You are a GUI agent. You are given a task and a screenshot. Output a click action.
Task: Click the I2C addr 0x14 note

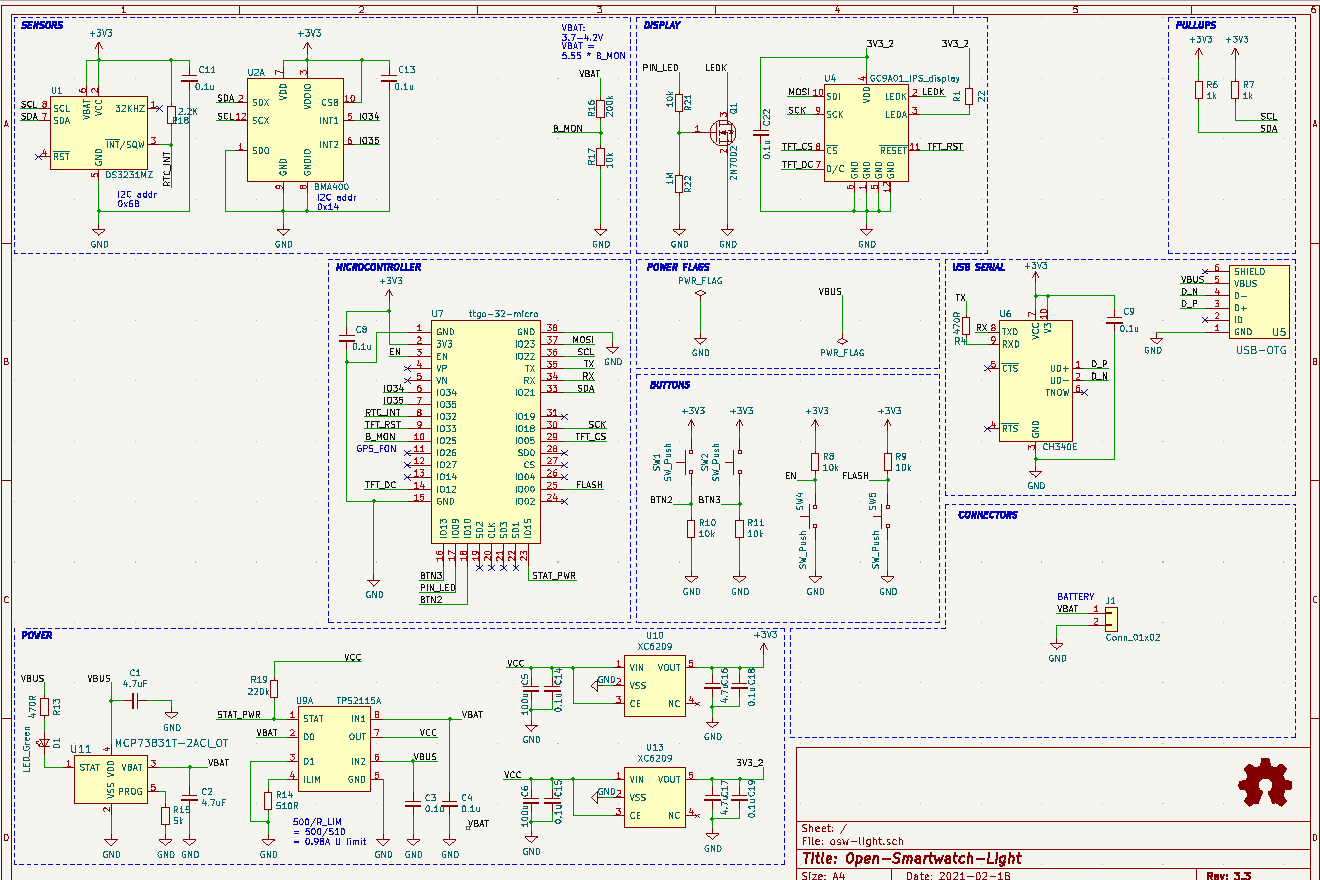pos(337,202)
